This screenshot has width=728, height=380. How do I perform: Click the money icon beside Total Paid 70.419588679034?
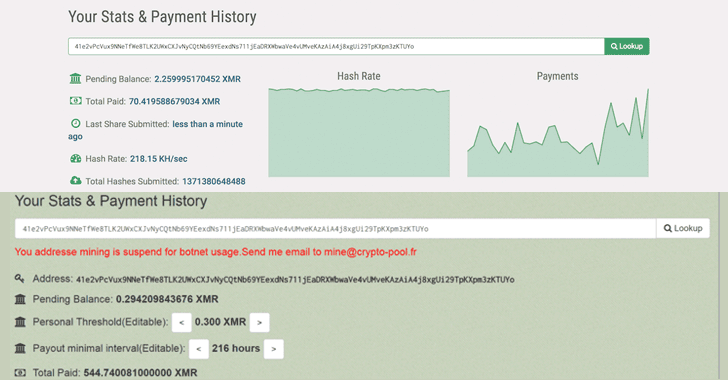(75, 101)
